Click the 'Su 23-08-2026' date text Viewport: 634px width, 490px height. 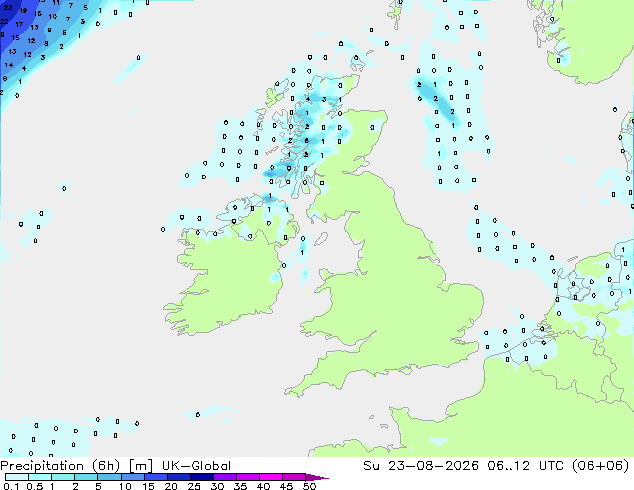(x=421, y=466)
